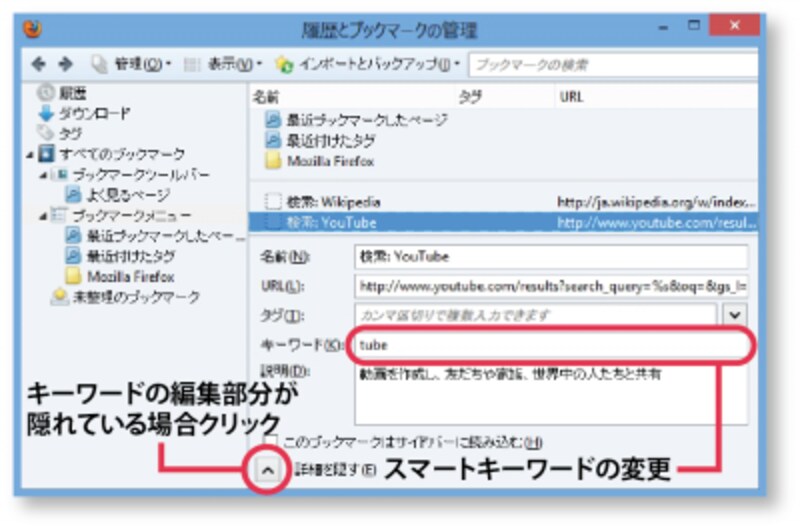Click the タグ (Tags) input field
This screenshot has width=800, height=530.
point(536,315)
